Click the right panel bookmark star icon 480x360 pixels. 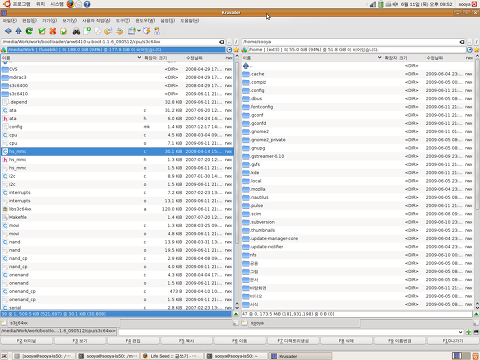(x=476, y=50)
